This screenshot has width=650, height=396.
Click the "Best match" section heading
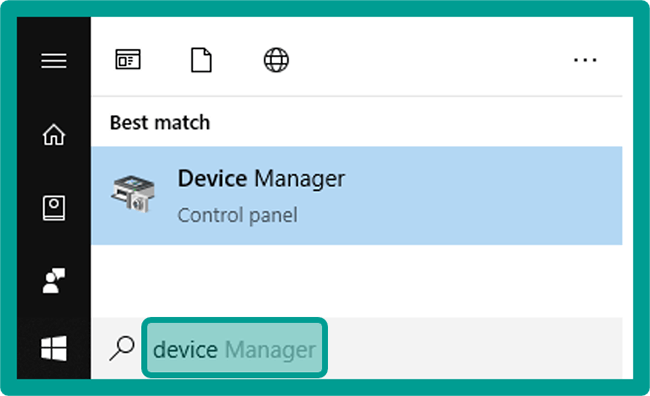[x=160, y=123]
